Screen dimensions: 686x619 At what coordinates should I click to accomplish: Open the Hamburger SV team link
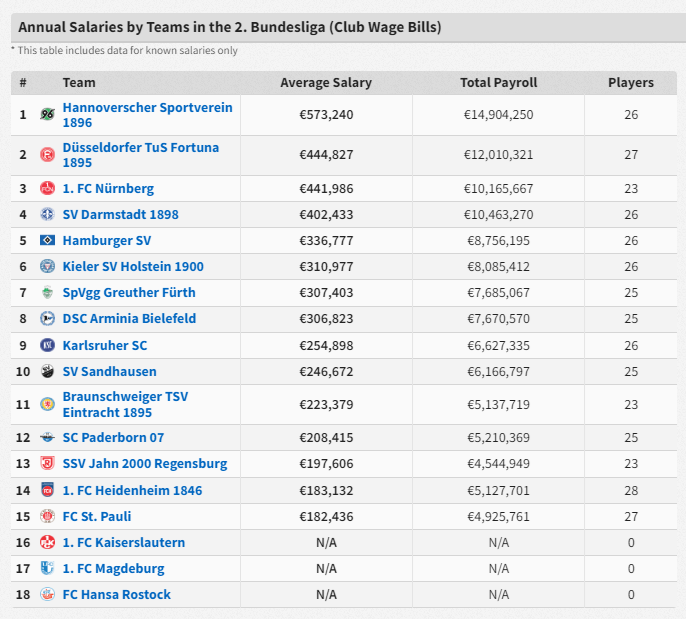pos(107,241)
